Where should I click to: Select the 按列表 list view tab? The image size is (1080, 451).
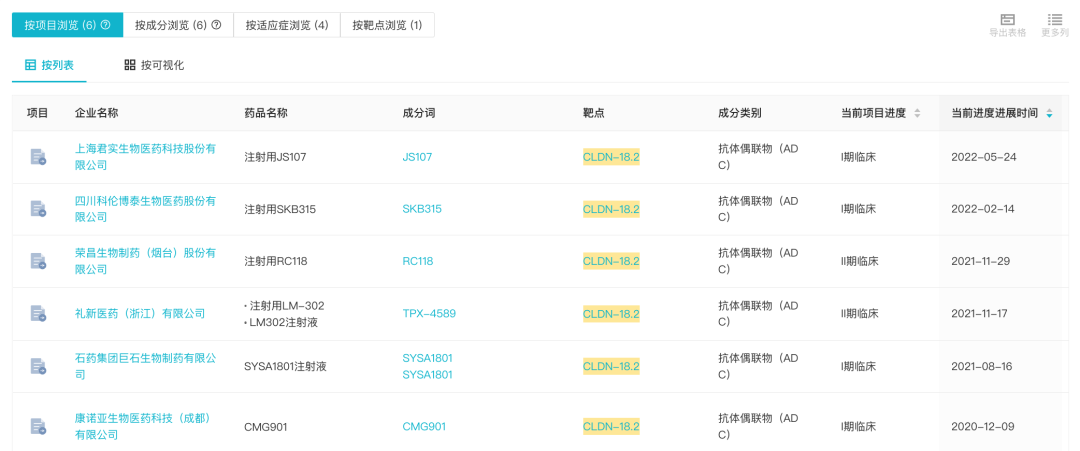(50, 65)
